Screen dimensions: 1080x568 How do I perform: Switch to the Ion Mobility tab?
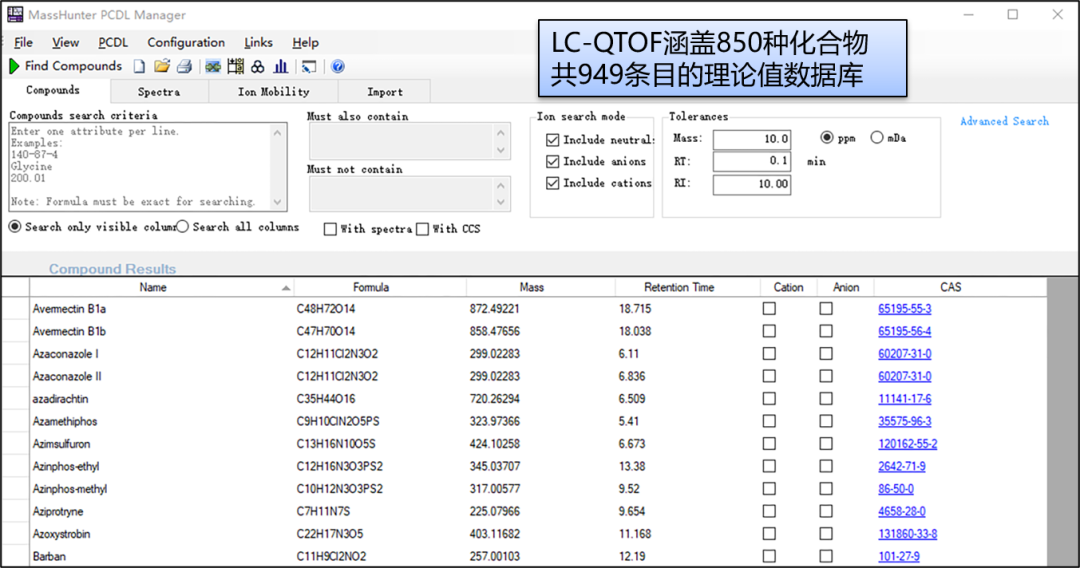(273, 92)
